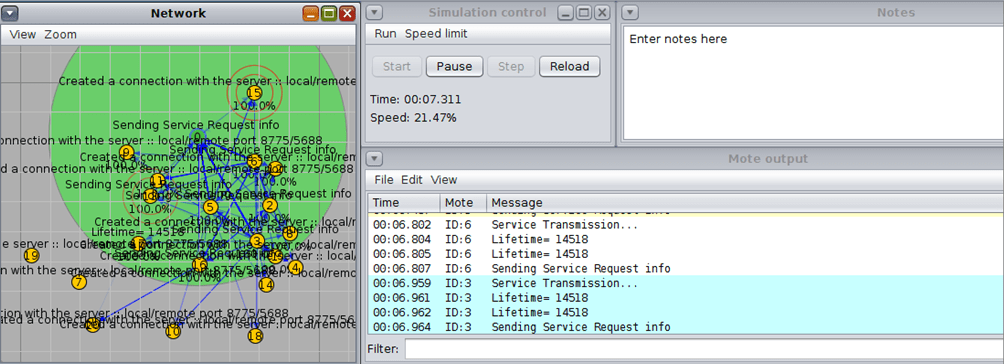The image size is (1004, 364).
Task: Open the View menu in Network window
Action: [x=23, y=35]
